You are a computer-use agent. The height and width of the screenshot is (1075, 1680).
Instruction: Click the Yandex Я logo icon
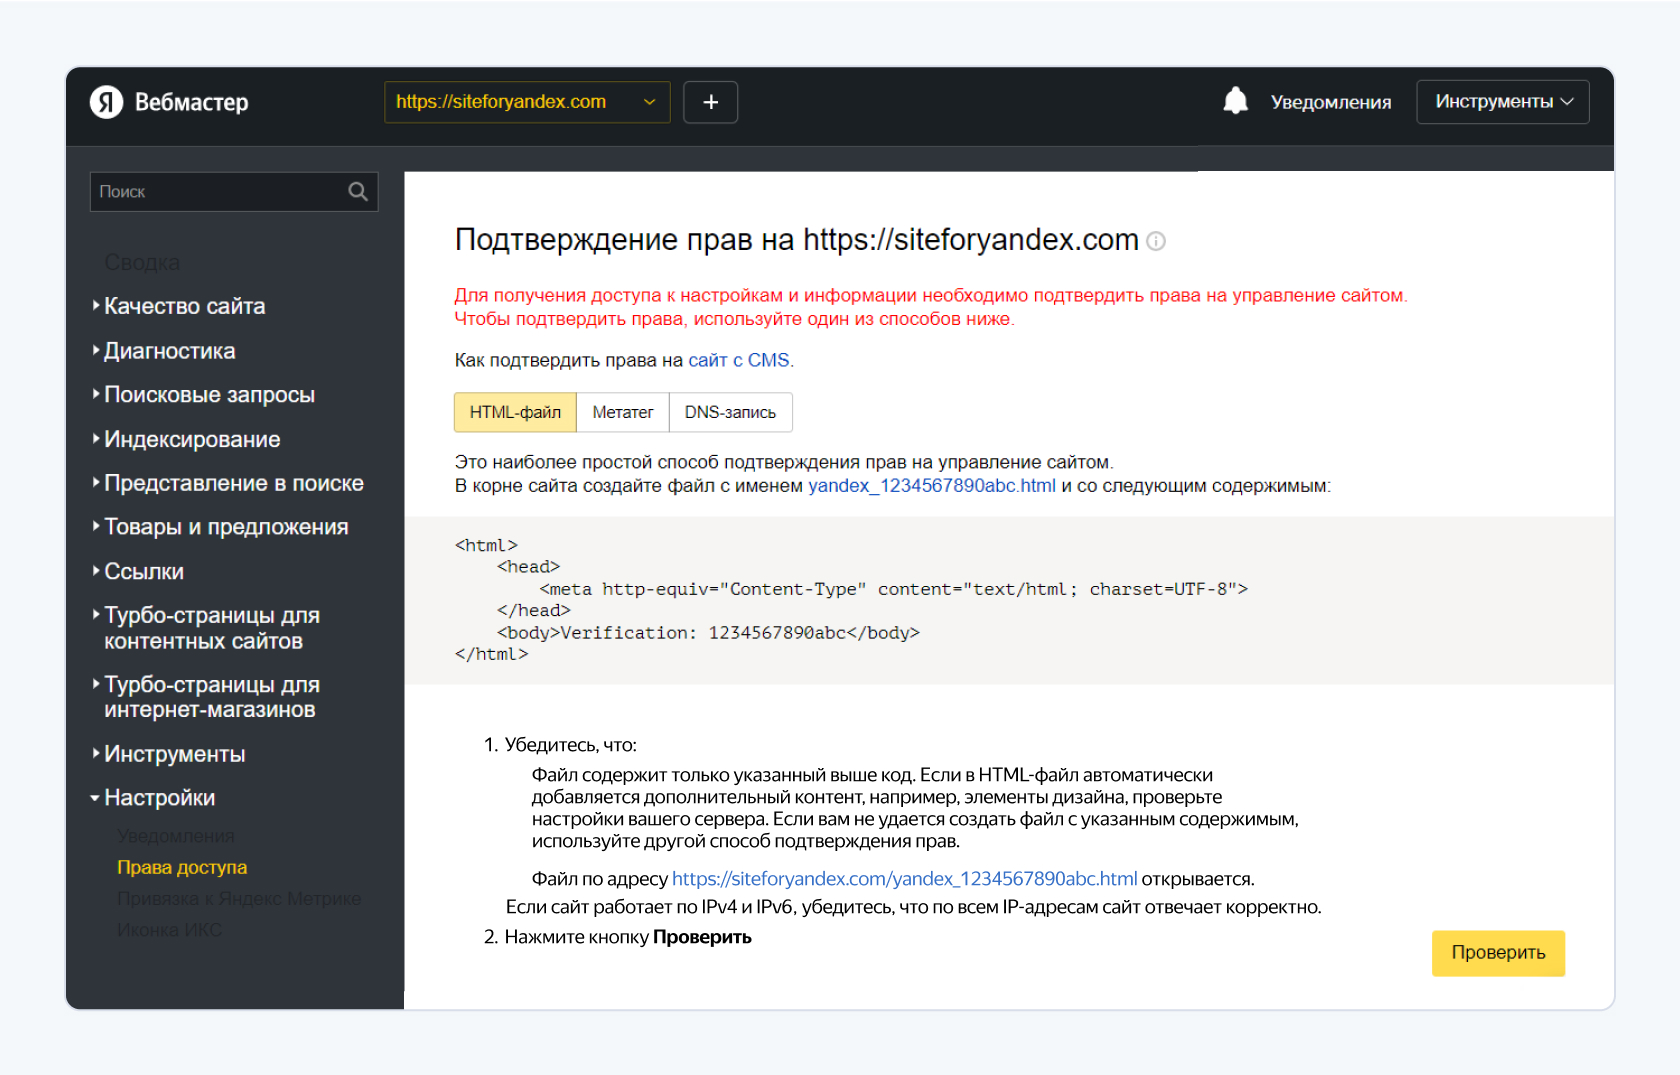(x=106, y=102)
